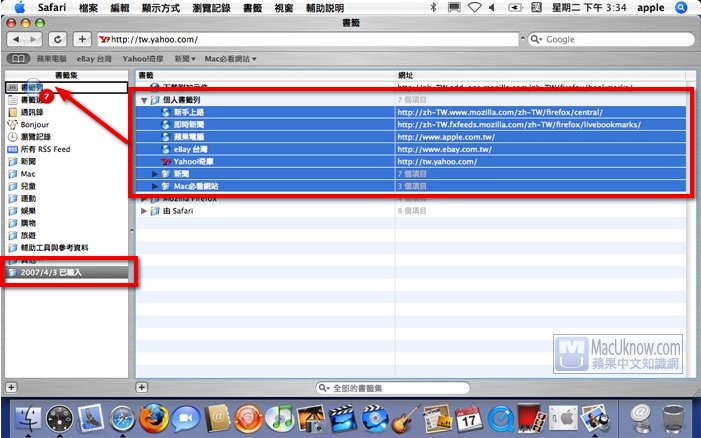The height and width of the screenshot is (438, 701).
Task: Collapse the 個人書籤列 folder triangle
Action: tap(144, 100)
